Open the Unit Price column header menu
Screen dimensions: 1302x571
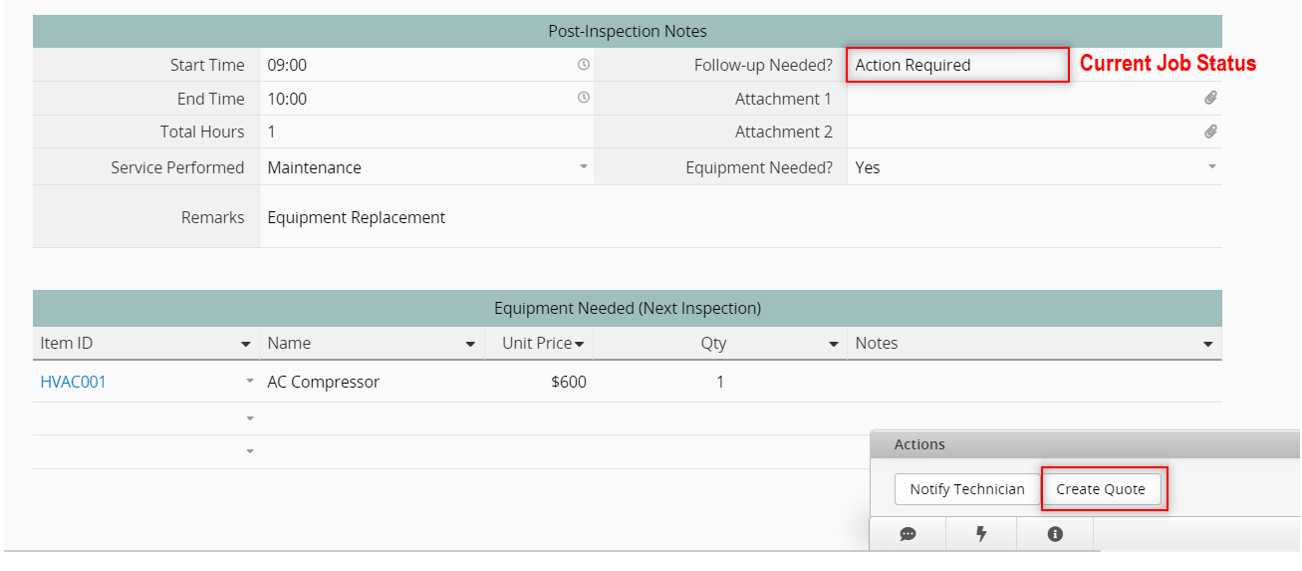pyautogui.click(x=578, y=344)
